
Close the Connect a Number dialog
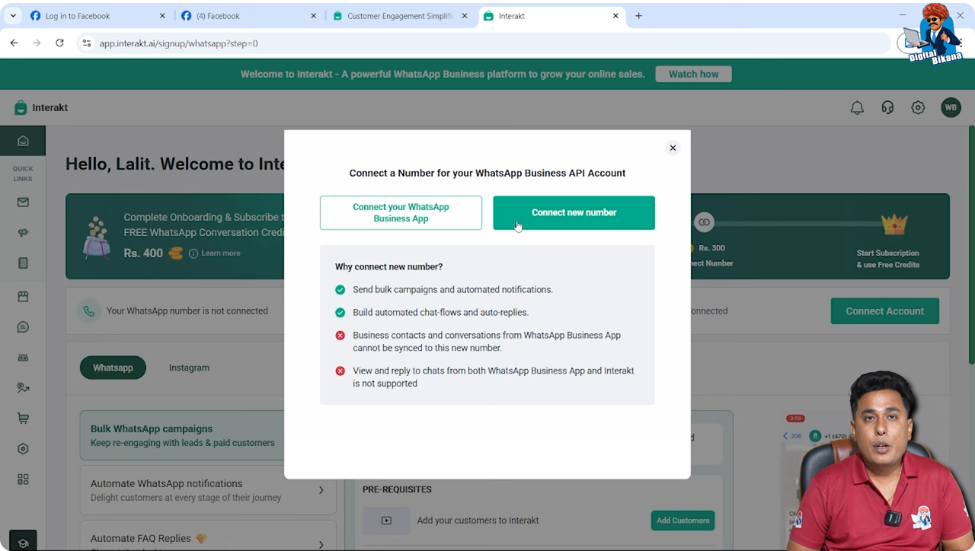672,148
